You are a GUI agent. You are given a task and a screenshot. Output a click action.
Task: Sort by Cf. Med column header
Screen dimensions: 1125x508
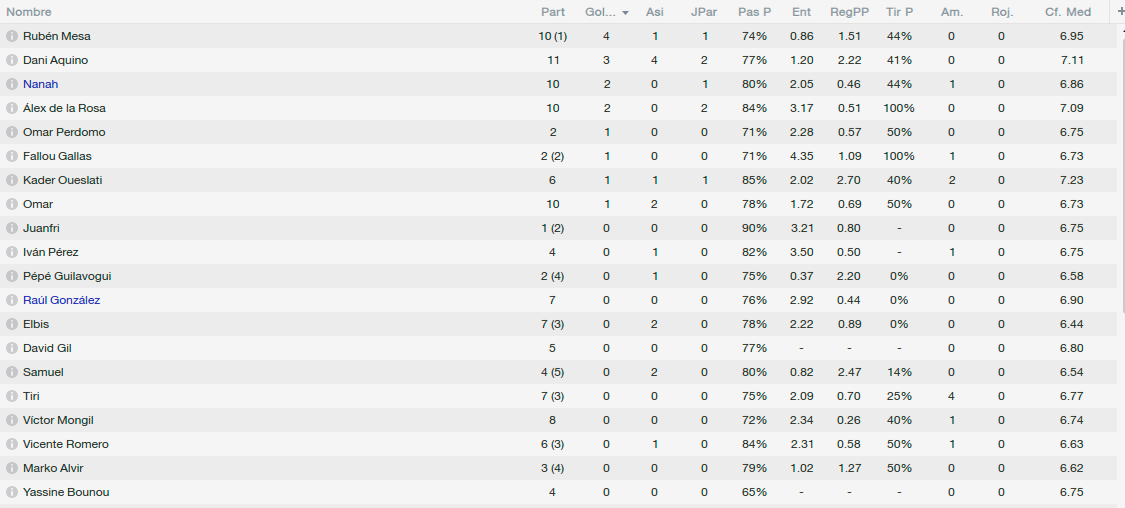[1068, 12]
